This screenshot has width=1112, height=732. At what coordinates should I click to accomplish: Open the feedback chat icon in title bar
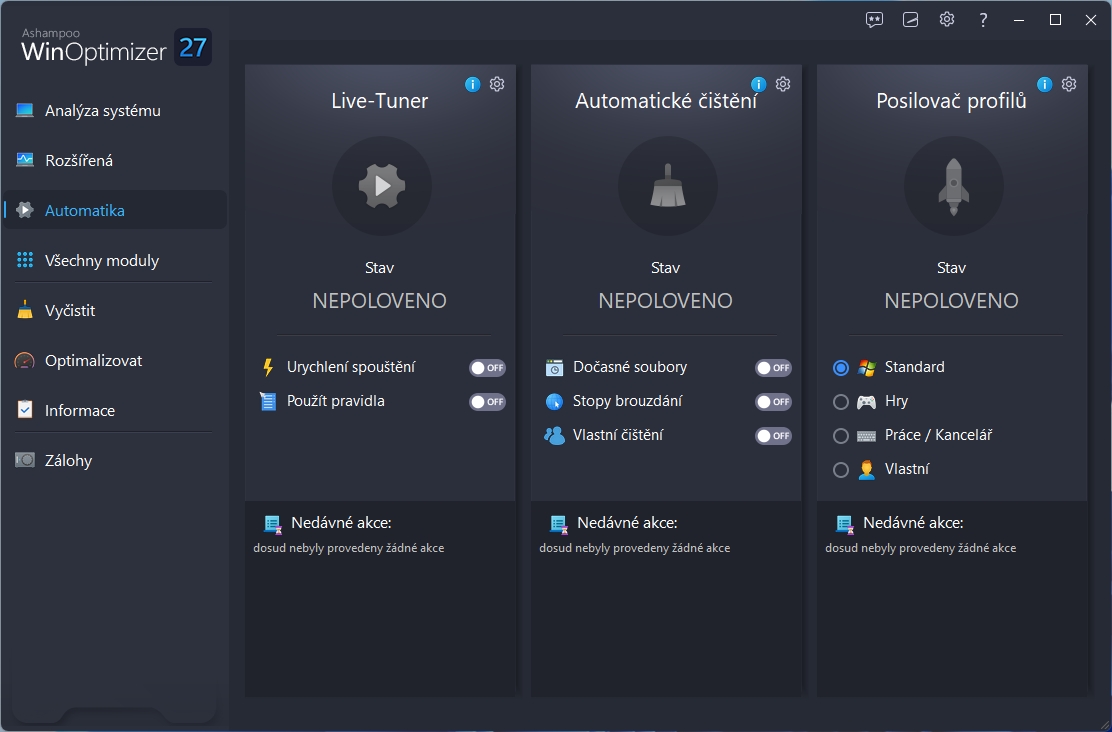click(875, 20)
